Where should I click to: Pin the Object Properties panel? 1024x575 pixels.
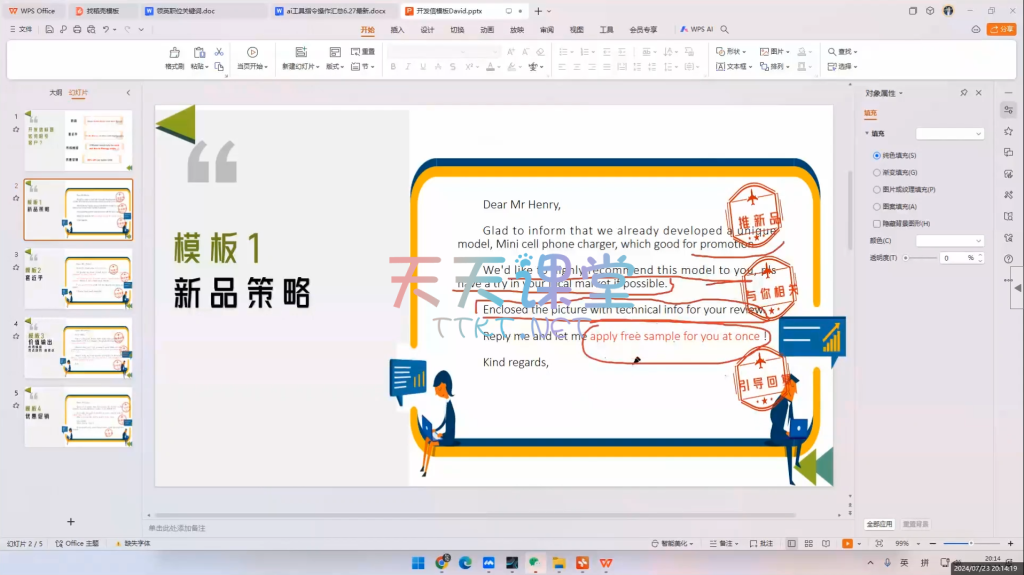pyautogui.click(x=963, y=93)
